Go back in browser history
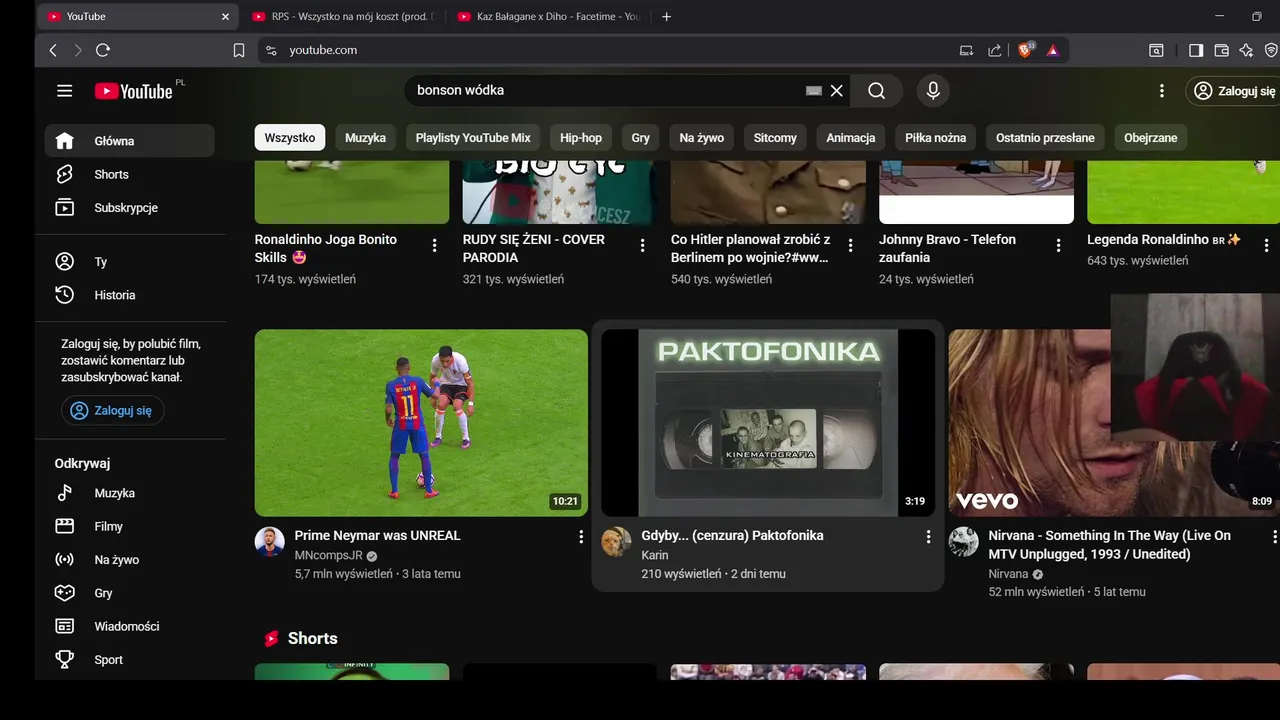Image resolution: width=1280 pixels, height=720 pixels. click(x=54, y=50)
